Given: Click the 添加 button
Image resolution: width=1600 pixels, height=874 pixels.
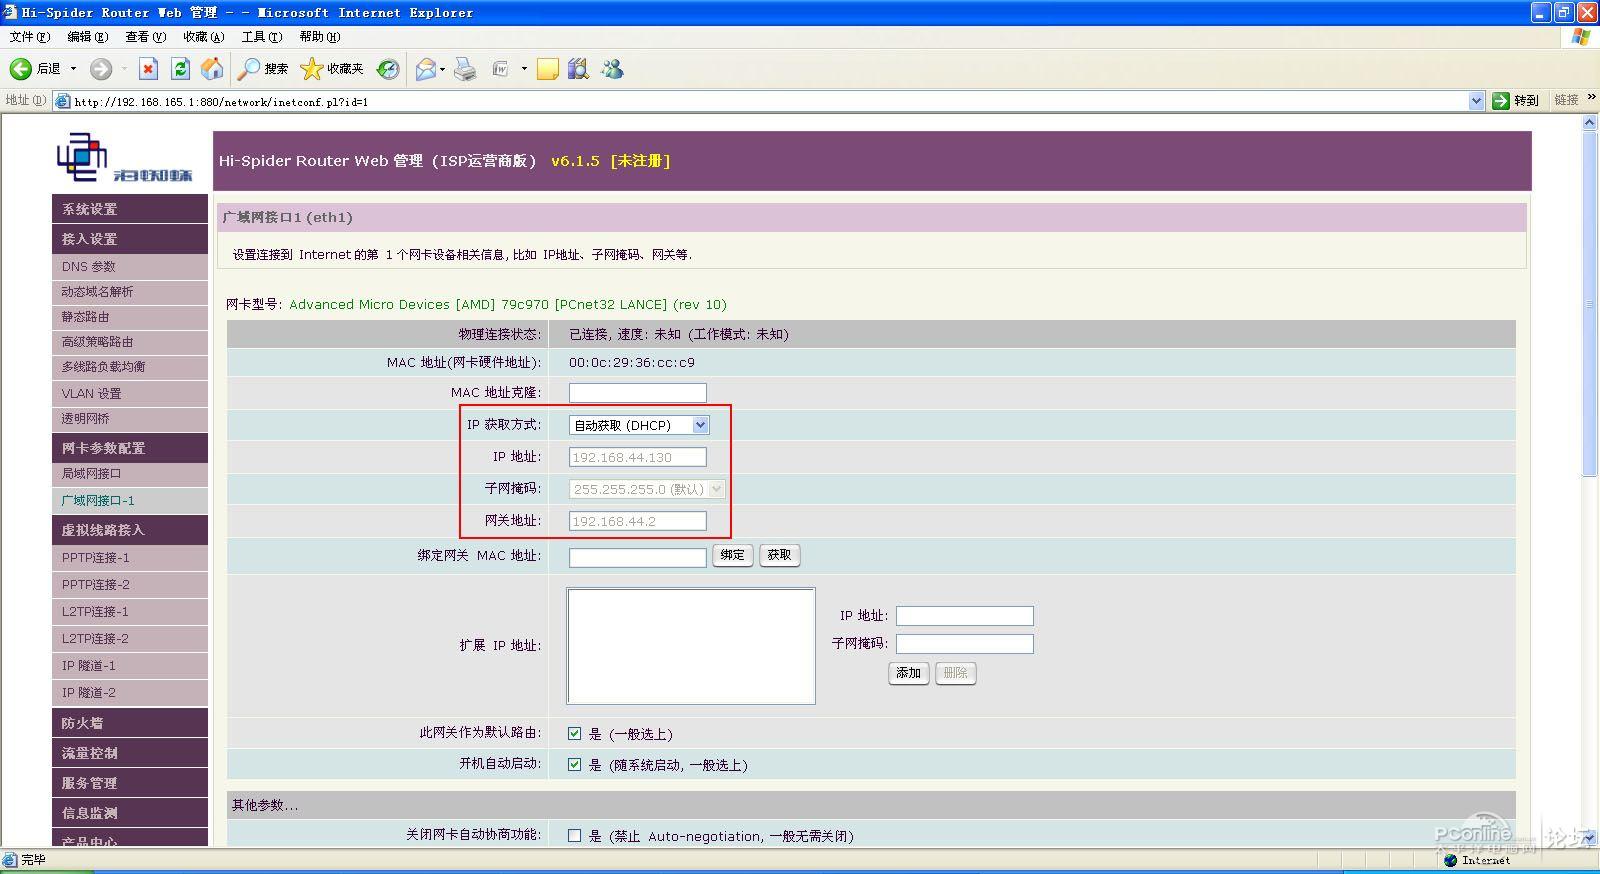Looking at the screenshot, I should click(x=908, y=673).
